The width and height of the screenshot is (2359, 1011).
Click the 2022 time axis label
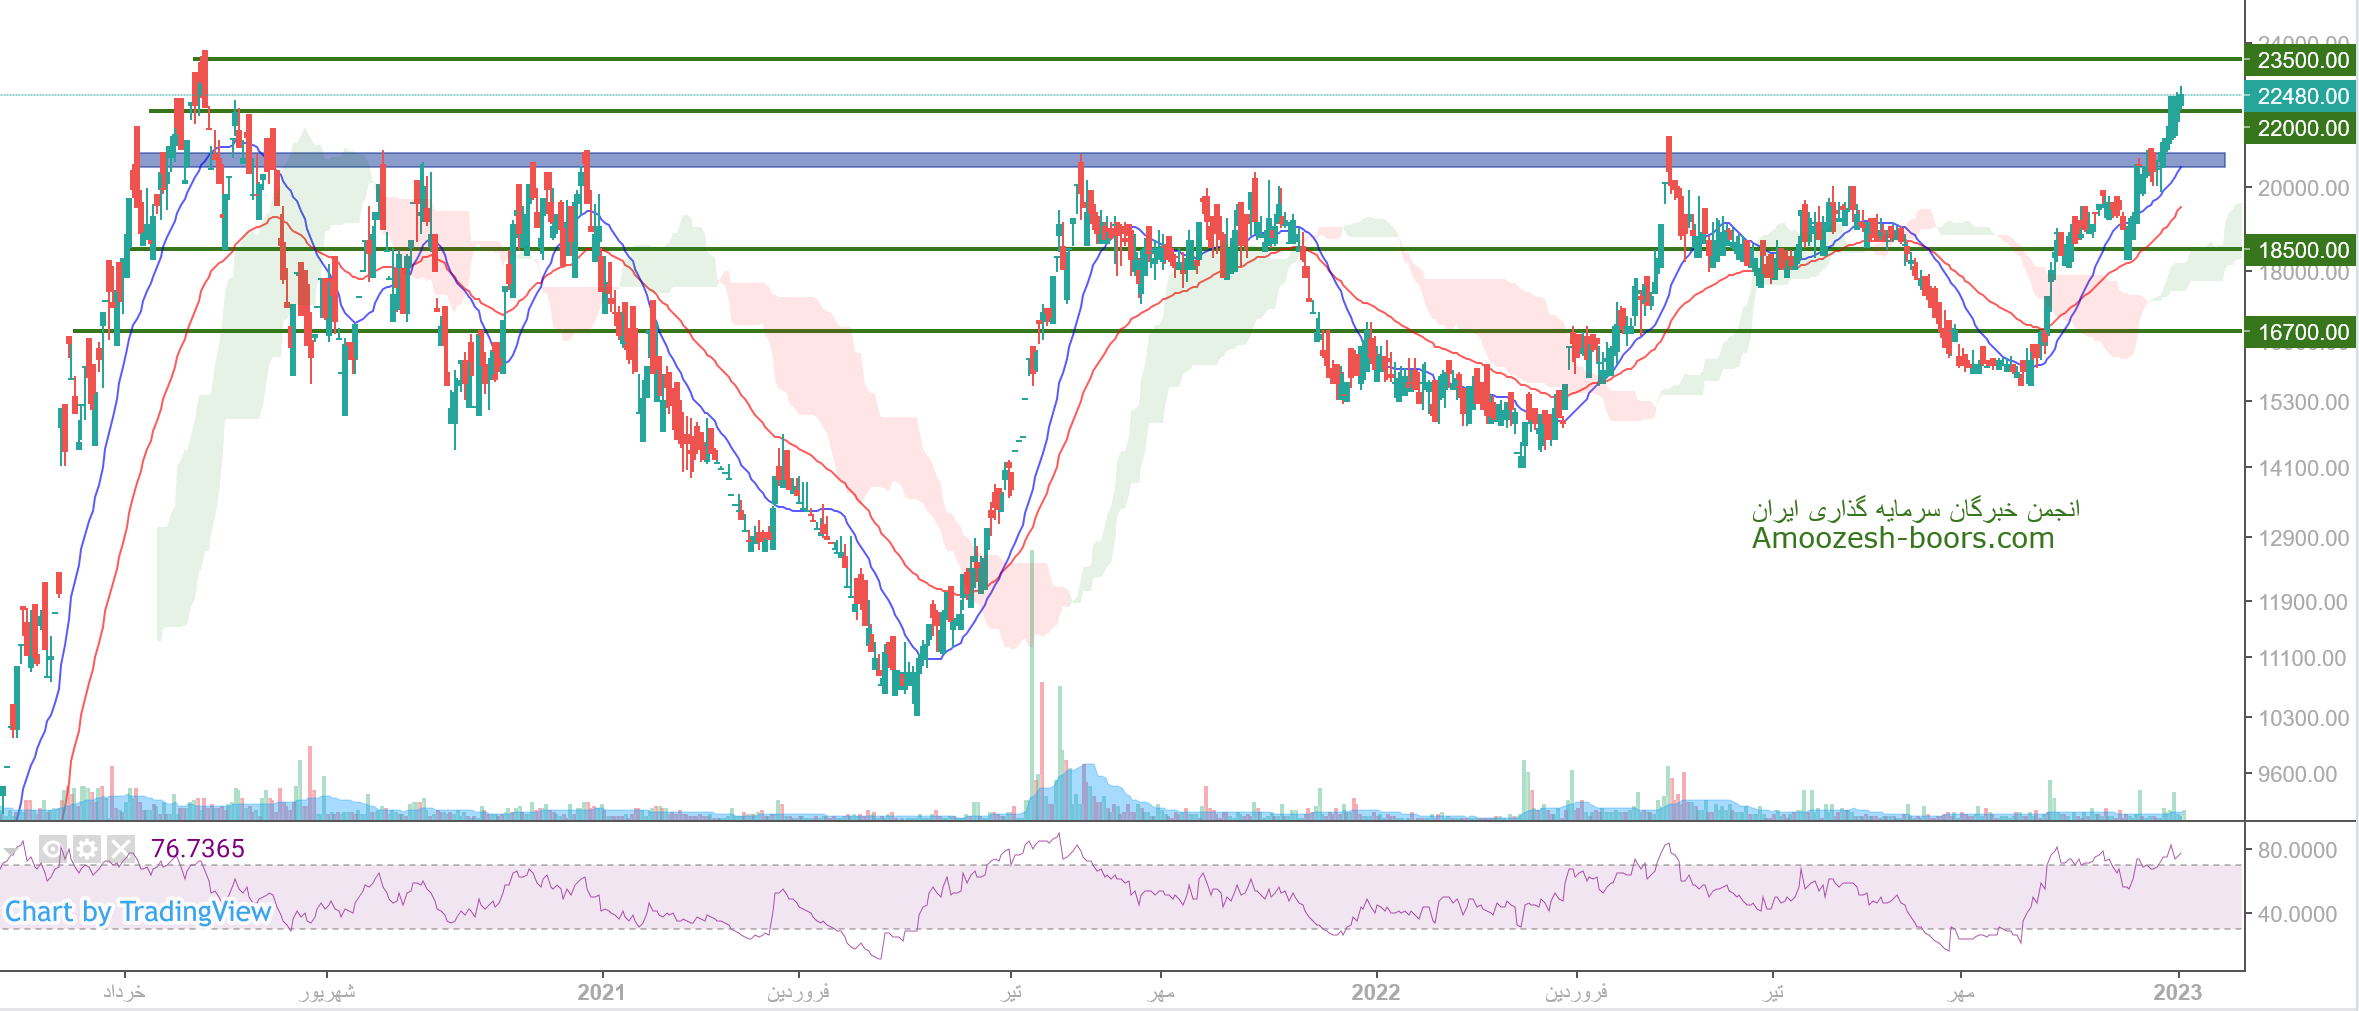[1375, 992]
